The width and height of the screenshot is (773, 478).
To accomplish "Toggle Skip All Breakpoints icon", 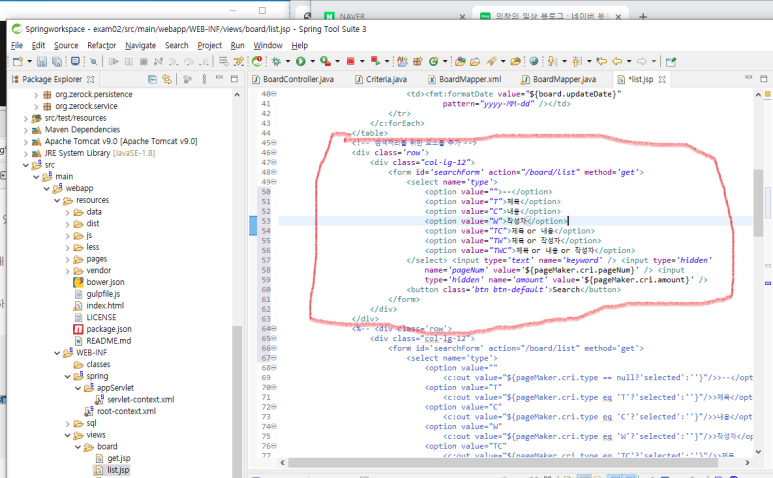I will (93, 62).
